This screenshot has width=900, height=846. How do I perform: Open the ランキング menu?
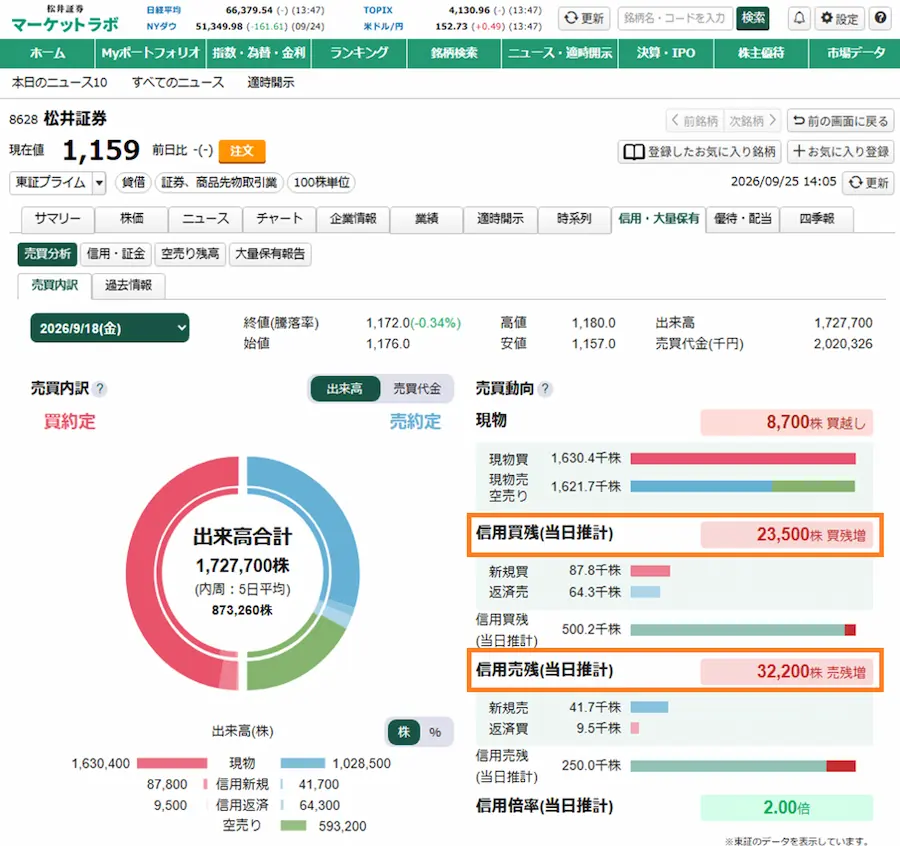click(x=359, y=53)
